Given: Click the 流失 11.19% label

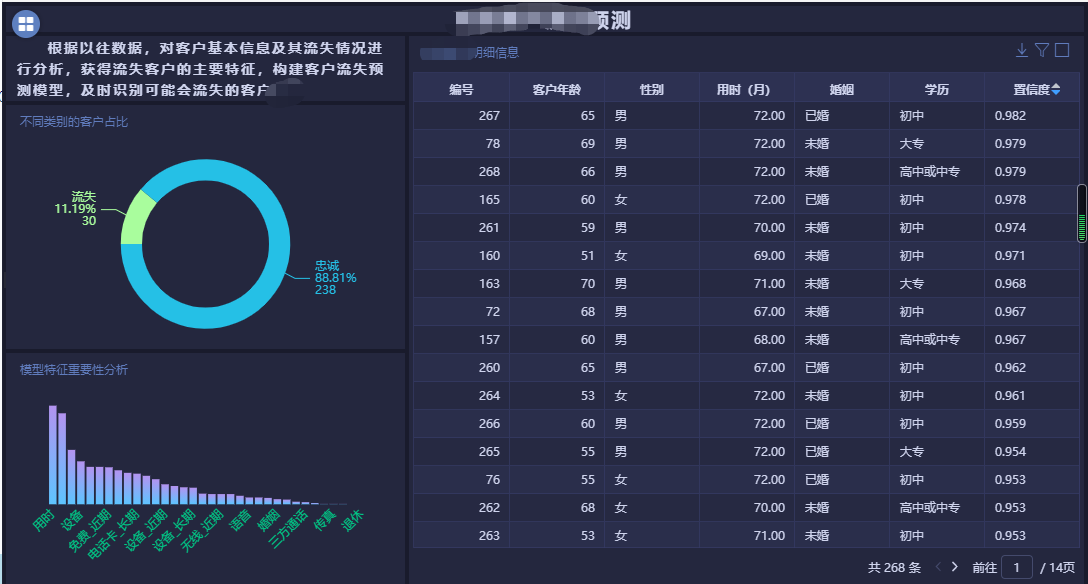Looking at the screenshot, I should [76, 209].
